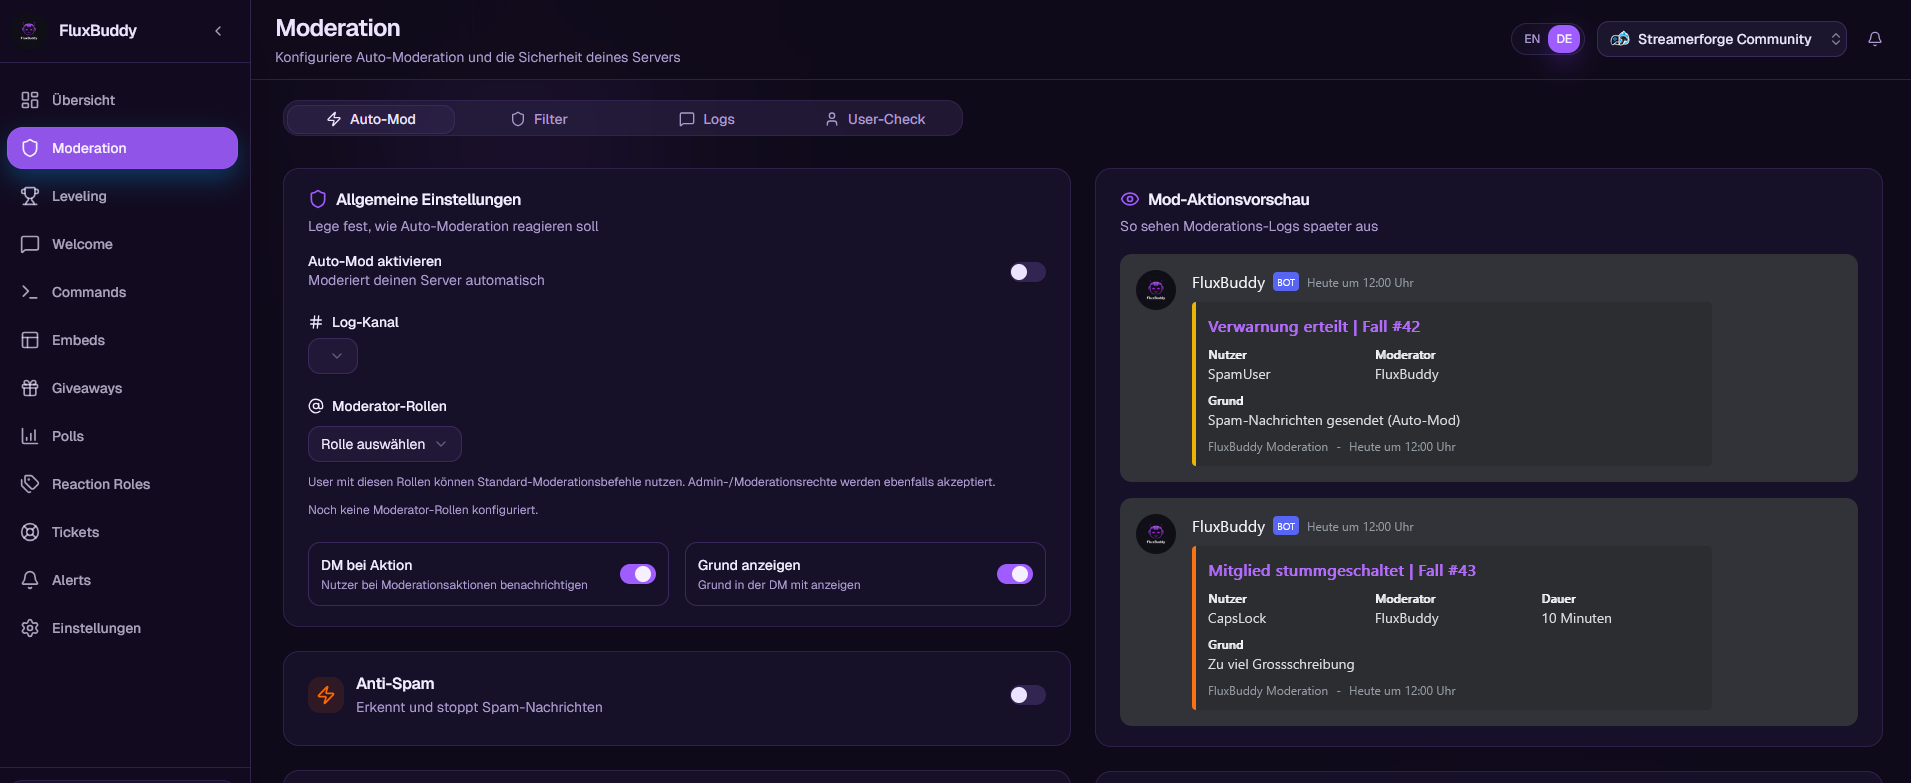The height and width of the screenshot is (783, 1911).
Task: Open the Rolle auswählen dropdown
Action: point(385,444)
